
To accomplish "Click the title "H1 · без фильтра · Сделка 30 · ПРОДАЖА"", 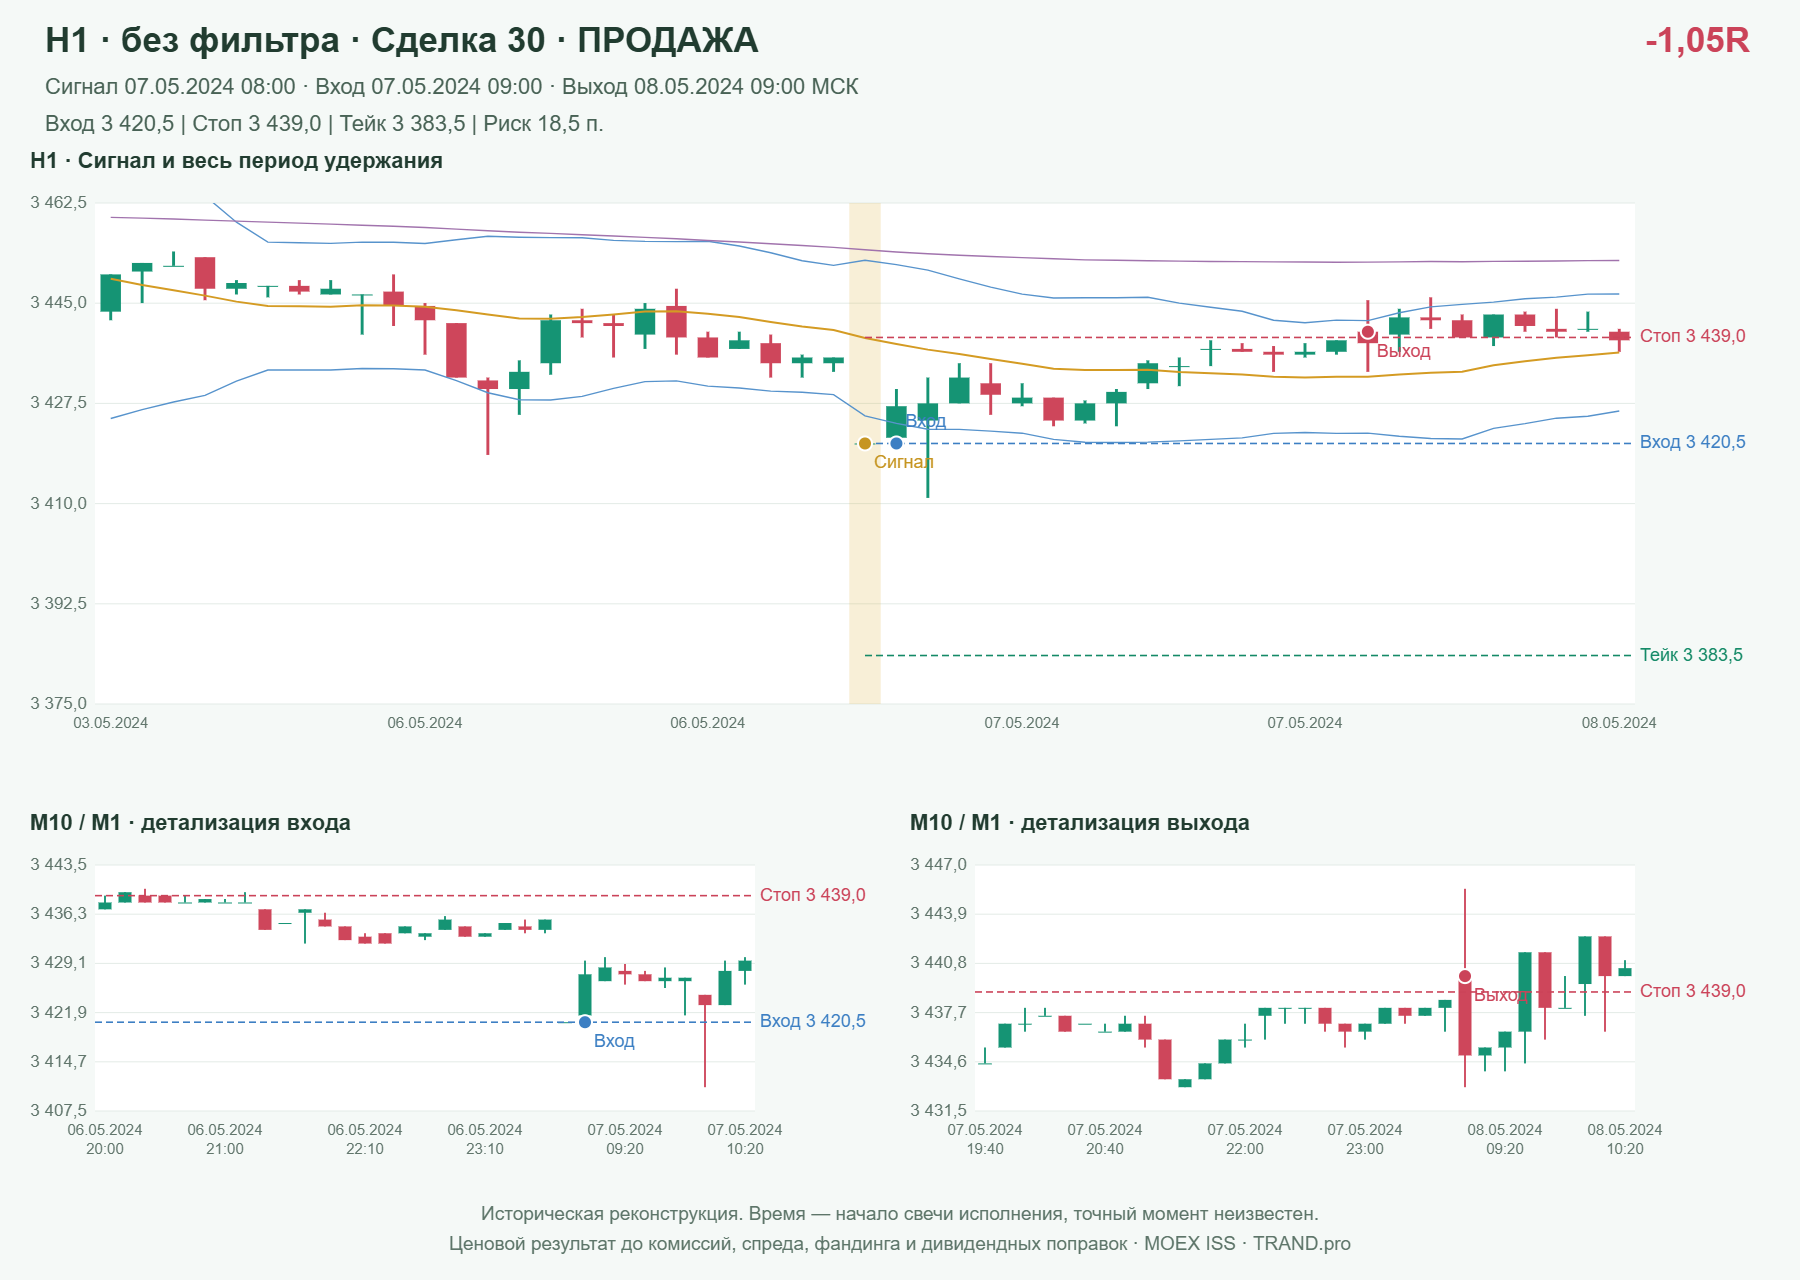I will [x=402, y=40].
